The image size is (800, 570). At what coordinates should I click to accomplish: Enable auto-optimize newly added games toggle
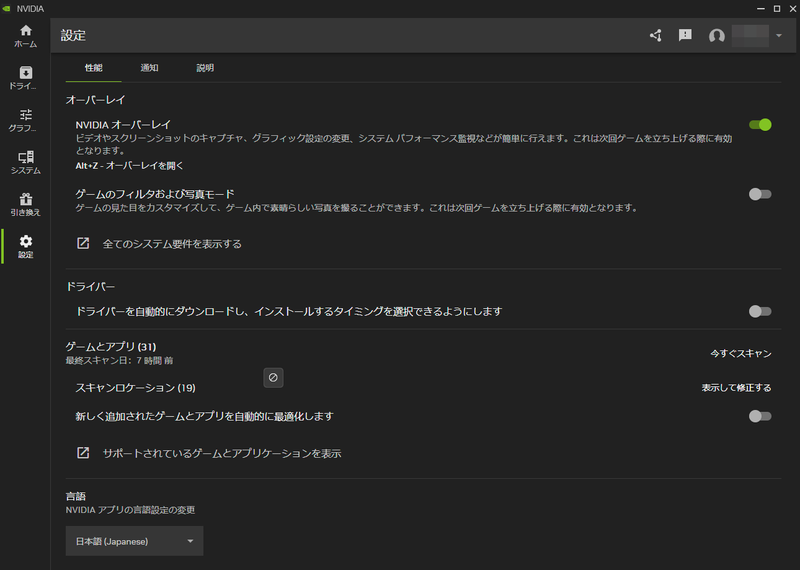tap(760, 416)
